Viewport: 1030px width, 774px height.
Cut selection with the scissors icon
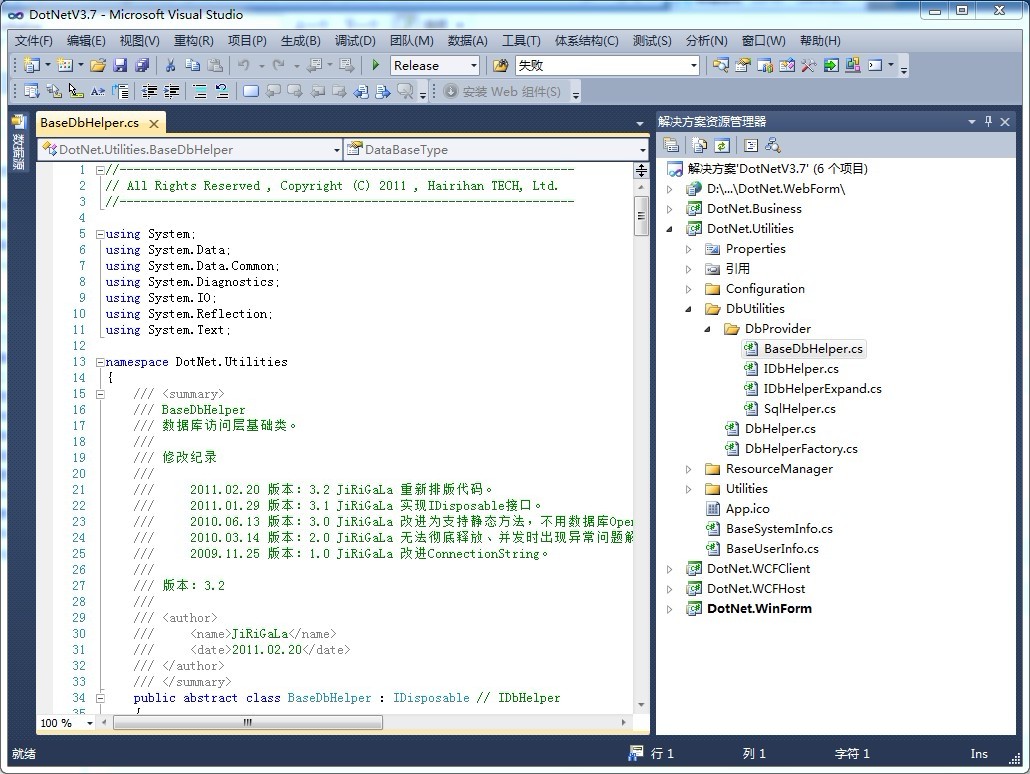pos(170,65)
